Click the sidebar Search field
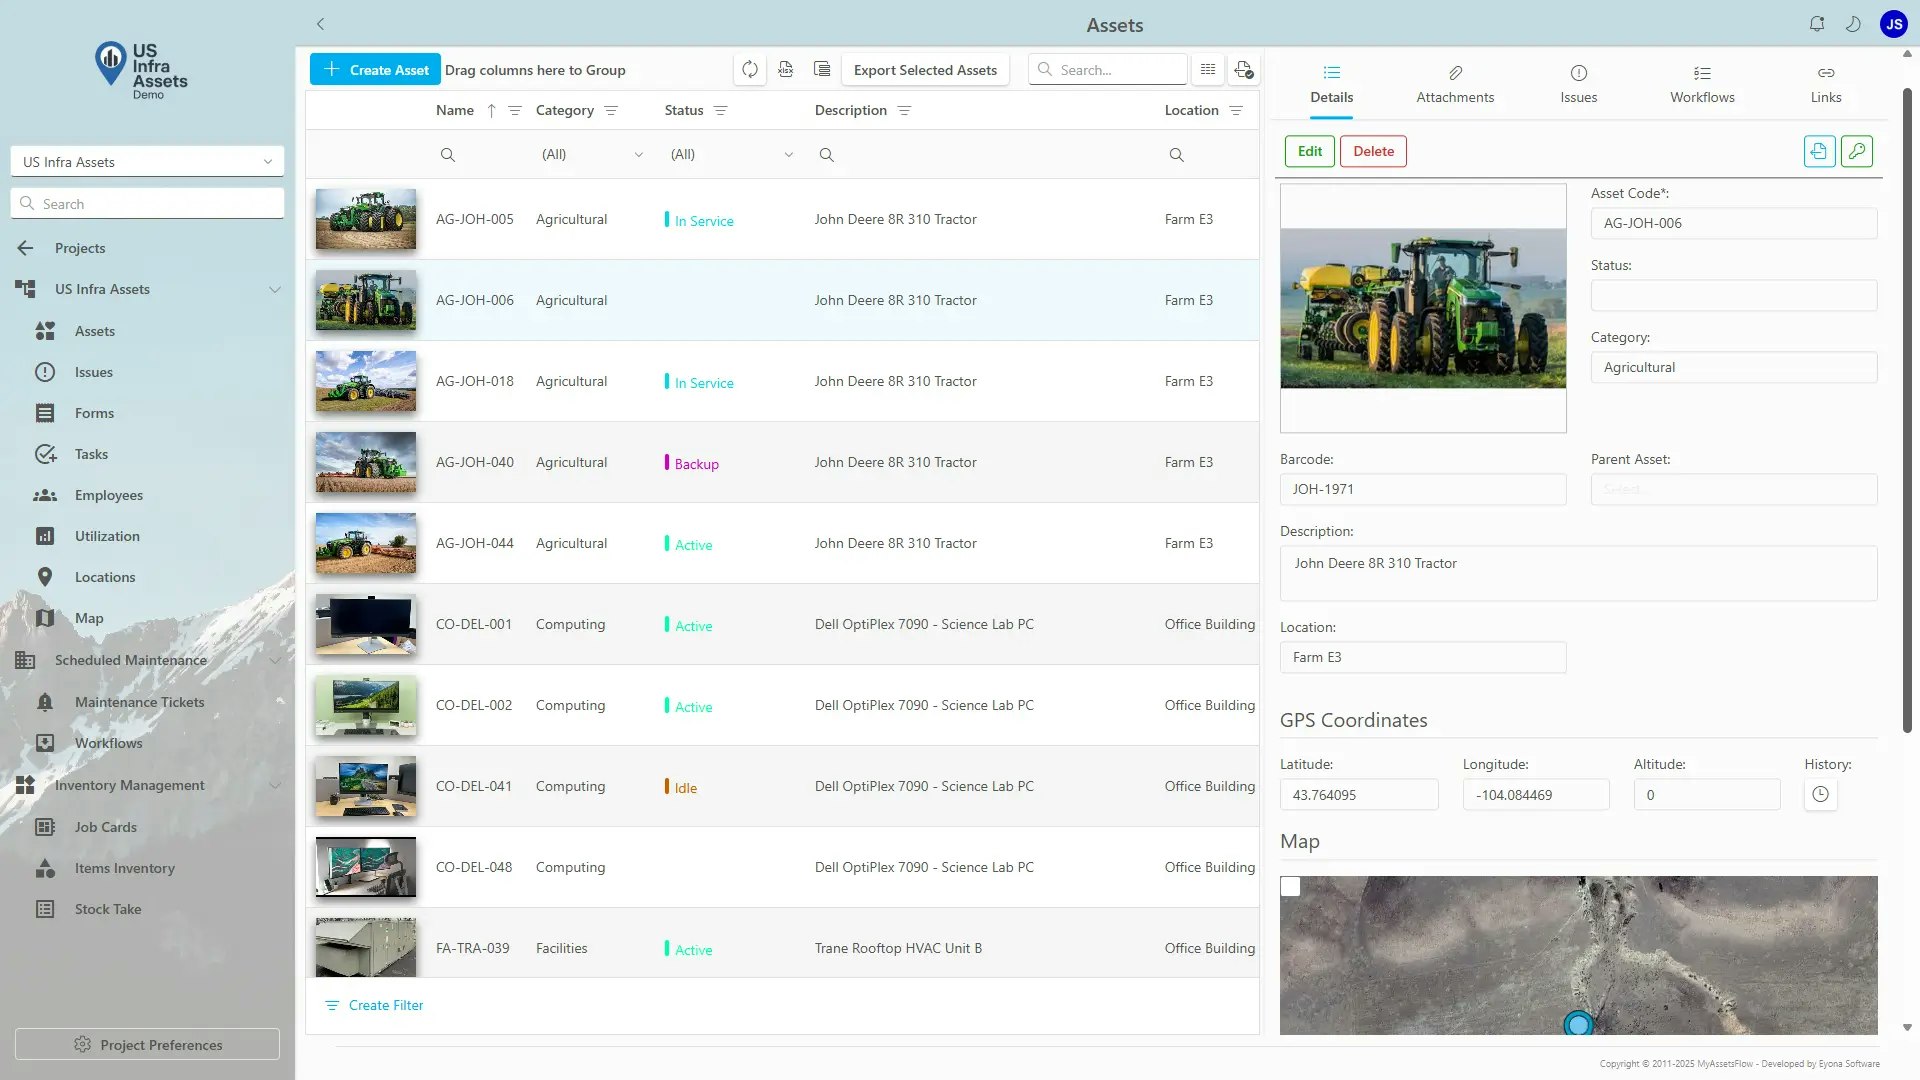The image size is (1920, 1080). (147, 204)
